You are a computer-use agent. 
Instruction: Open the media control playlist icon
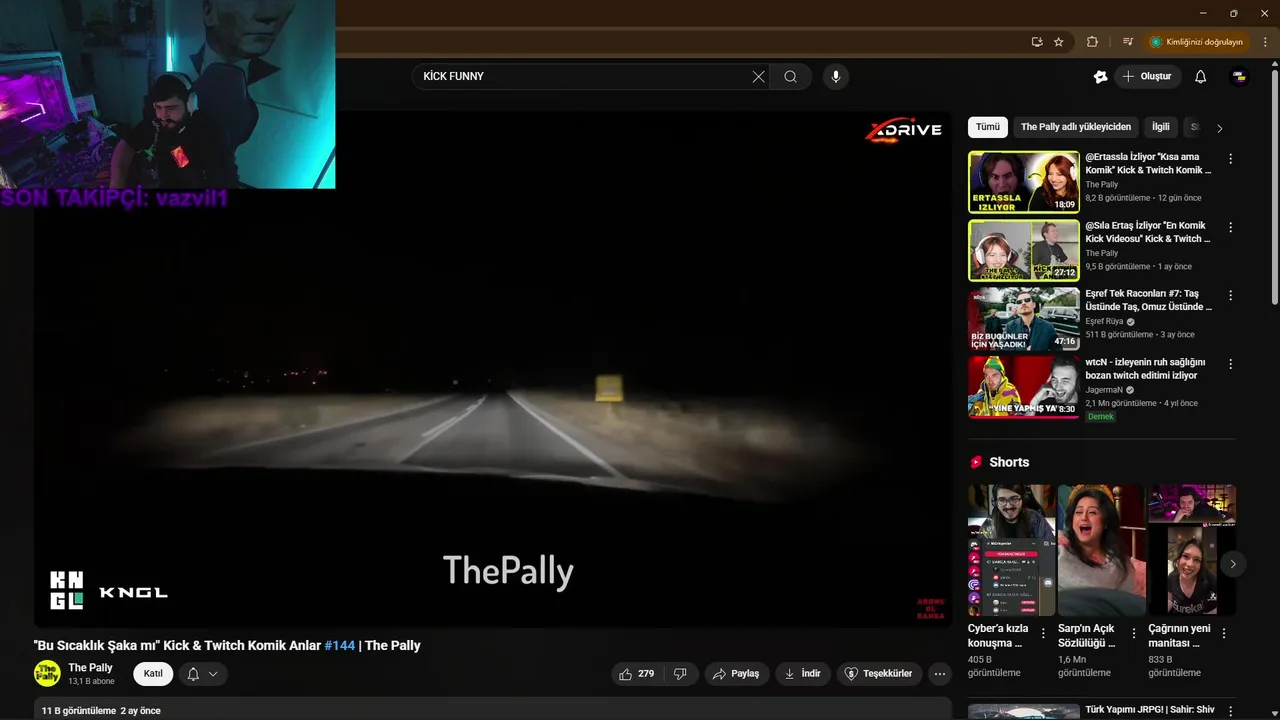coord(1128,42)
